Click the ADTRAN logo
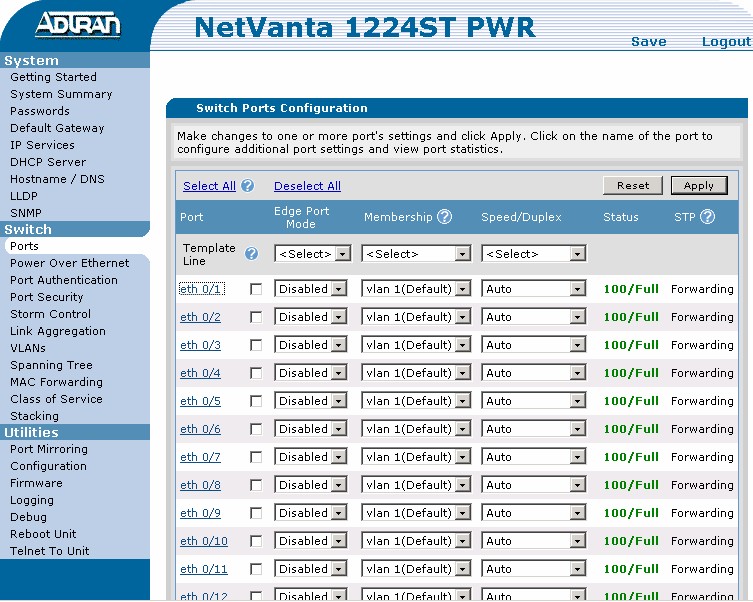The image size is (753, 602). click(78, 24)
